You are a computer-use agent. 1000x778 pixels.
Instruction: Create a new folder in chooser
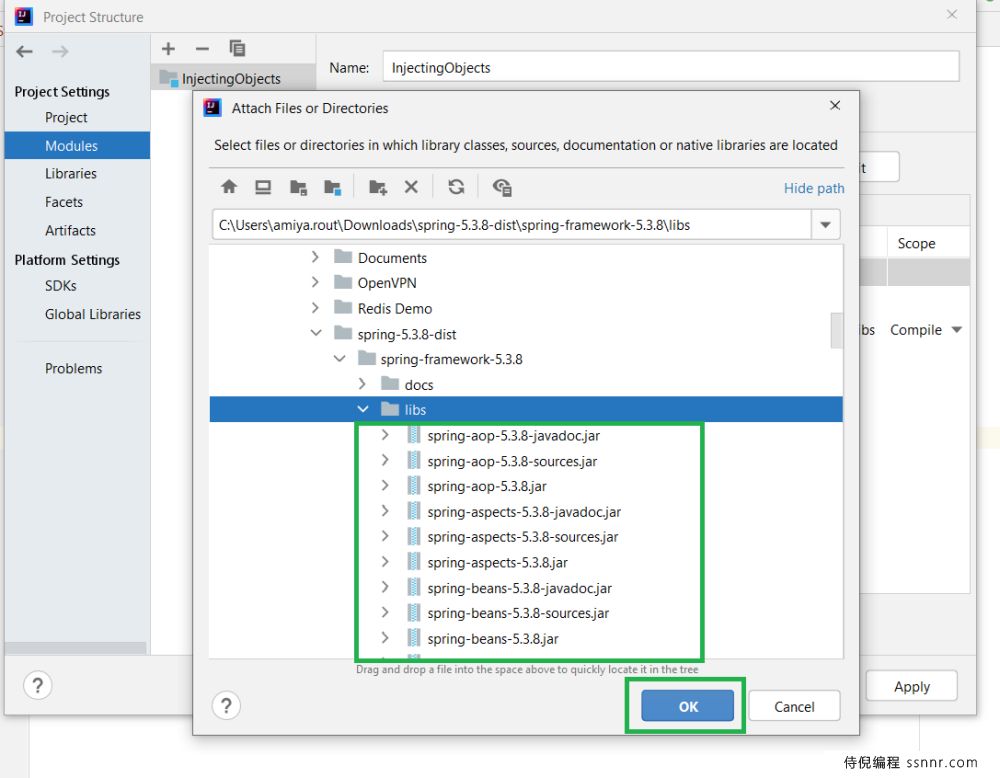pyautogui.click(x=378, y=187)
